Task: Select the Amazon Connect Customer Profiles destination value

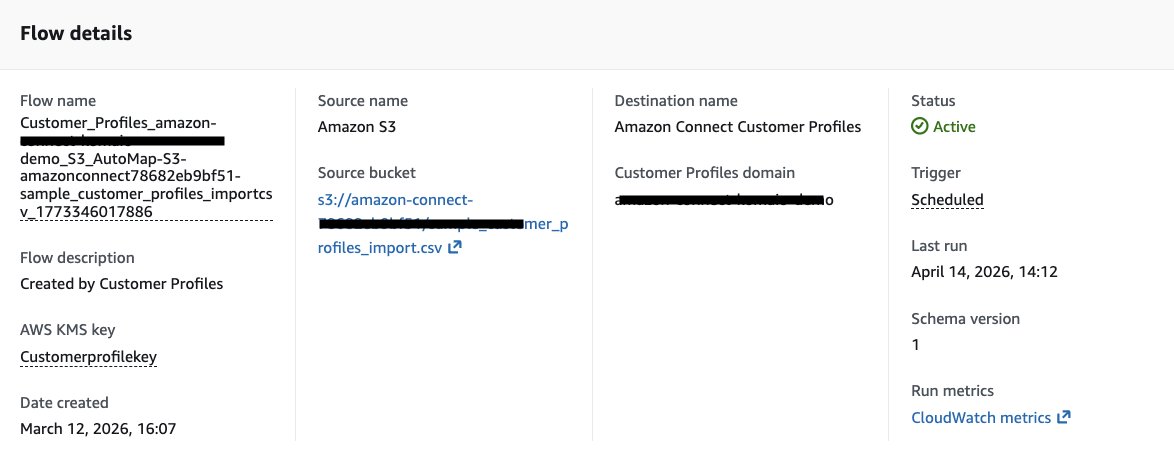Action: coord(737,126)
